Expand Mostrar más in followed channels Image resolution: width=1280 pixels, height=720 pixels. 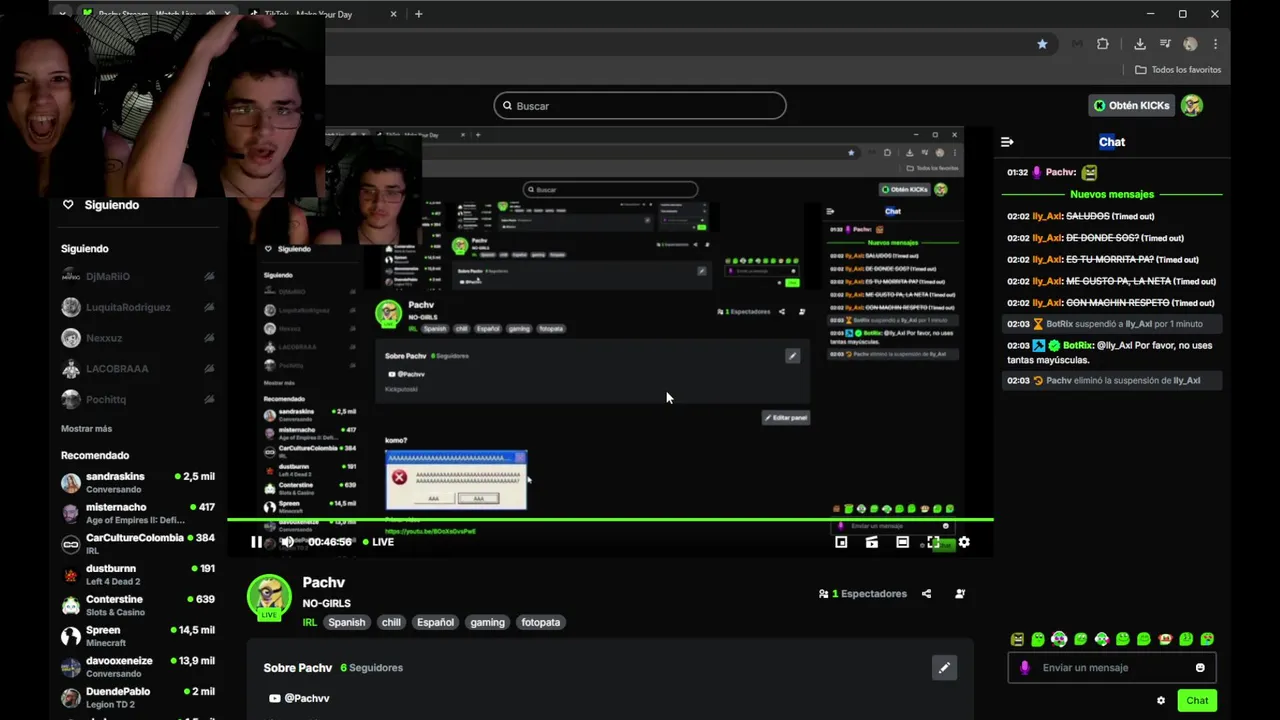86,429
